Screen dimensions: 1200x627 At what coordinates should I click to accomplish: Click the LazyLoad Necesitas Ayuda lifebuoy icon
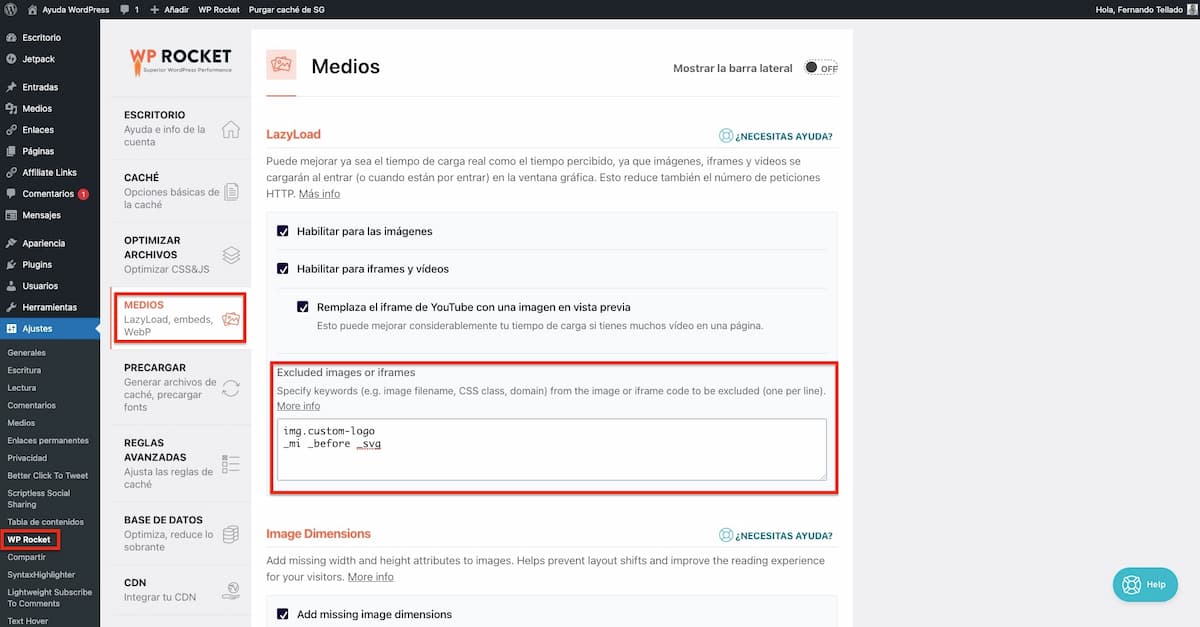click(726, 136)
